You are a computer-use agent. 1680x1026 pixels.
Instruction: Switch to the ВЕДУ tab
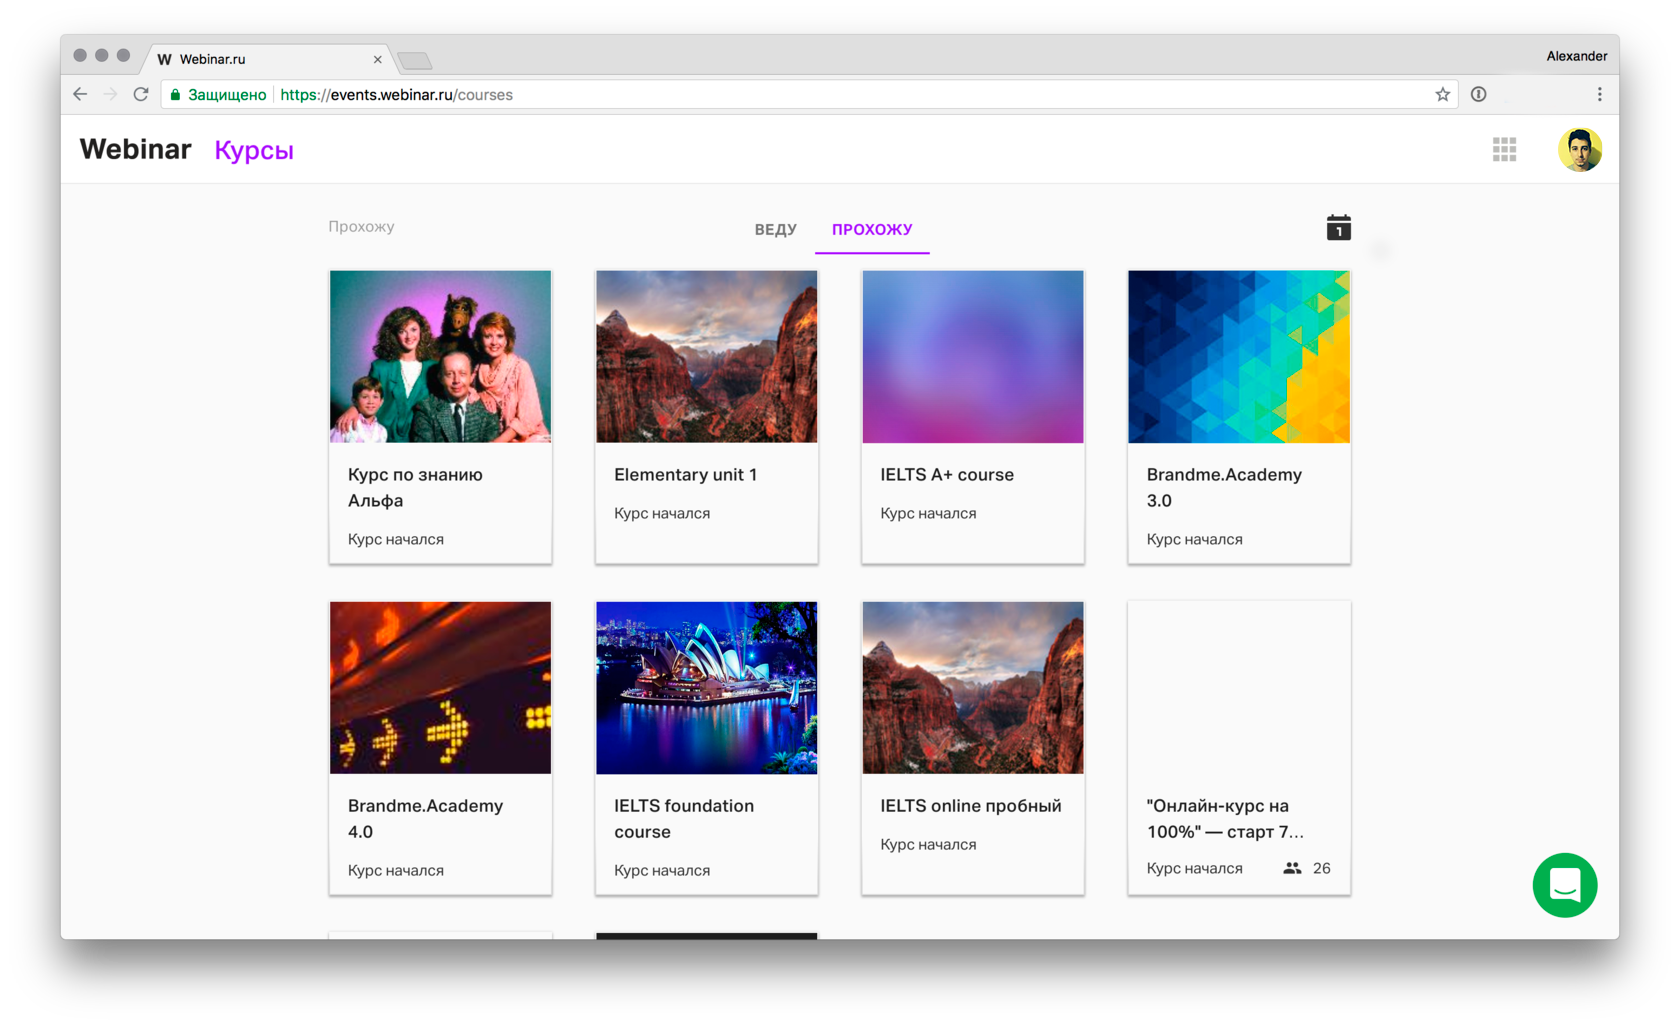click(775, 229)
